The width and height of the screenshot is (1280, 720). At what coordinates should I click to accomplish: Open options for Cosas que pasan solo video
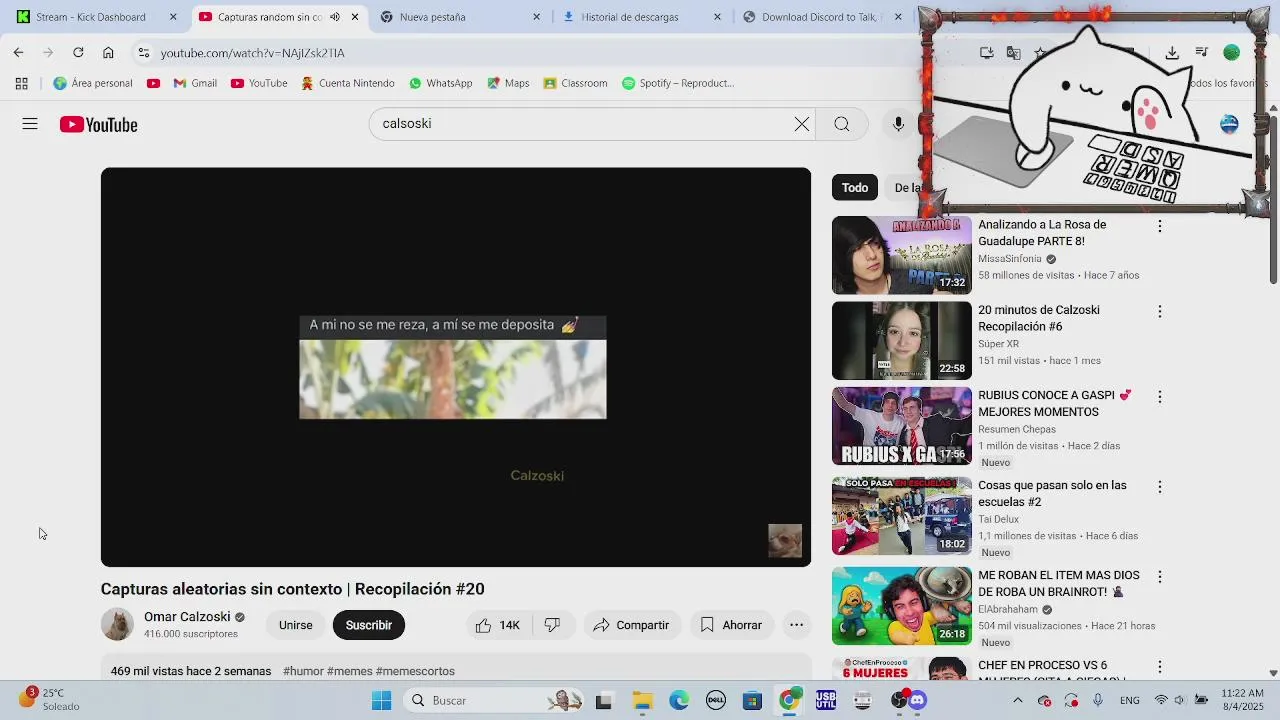click(1160, 487)
